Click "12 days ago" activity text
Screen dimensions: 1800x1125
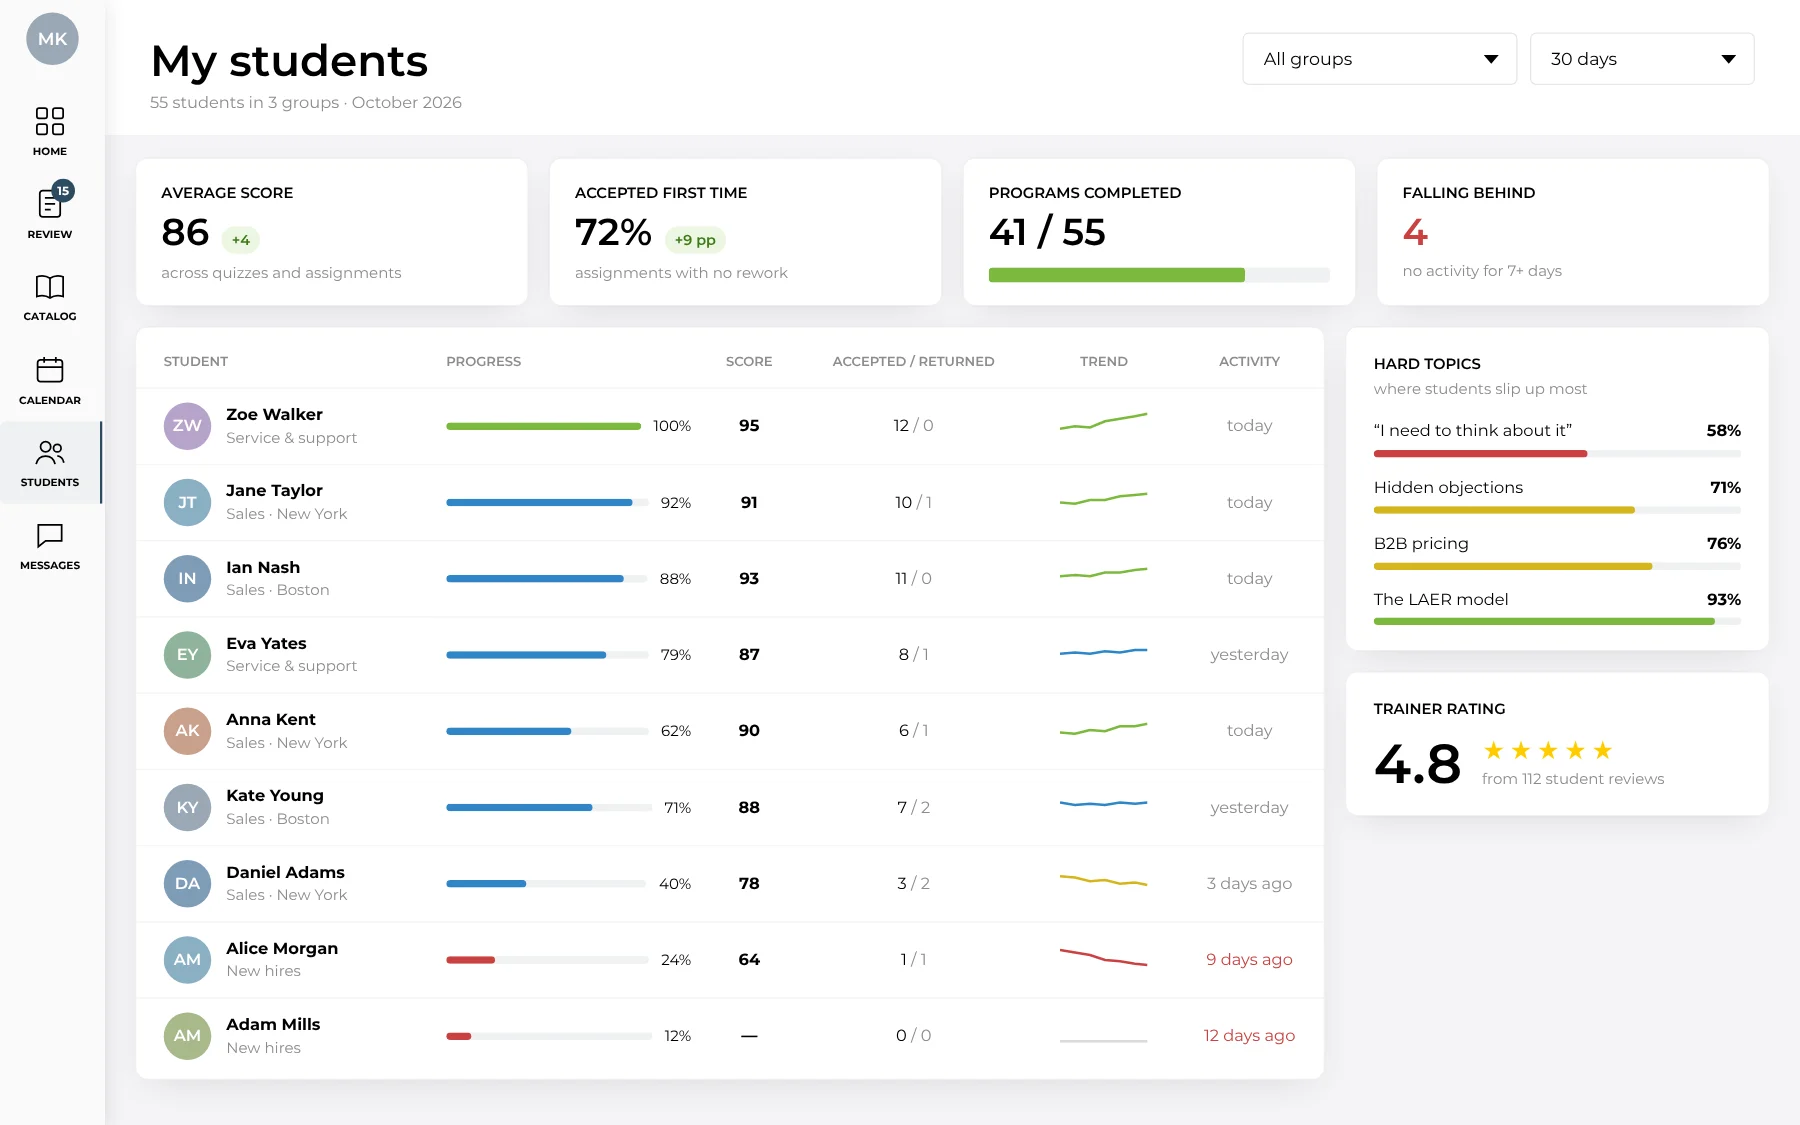click(x=1249, y=1036)
